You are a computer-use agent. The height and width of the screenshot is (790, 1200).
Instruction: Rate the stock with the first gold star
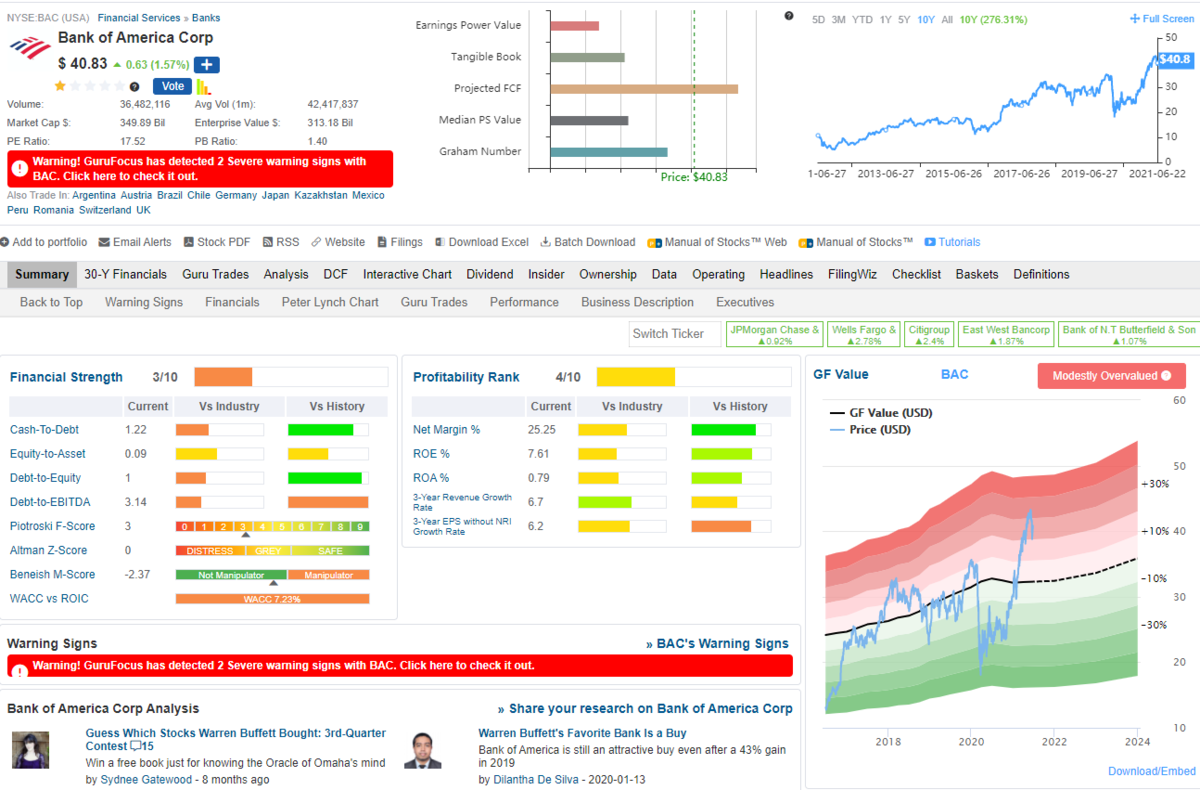pos(60,86)
